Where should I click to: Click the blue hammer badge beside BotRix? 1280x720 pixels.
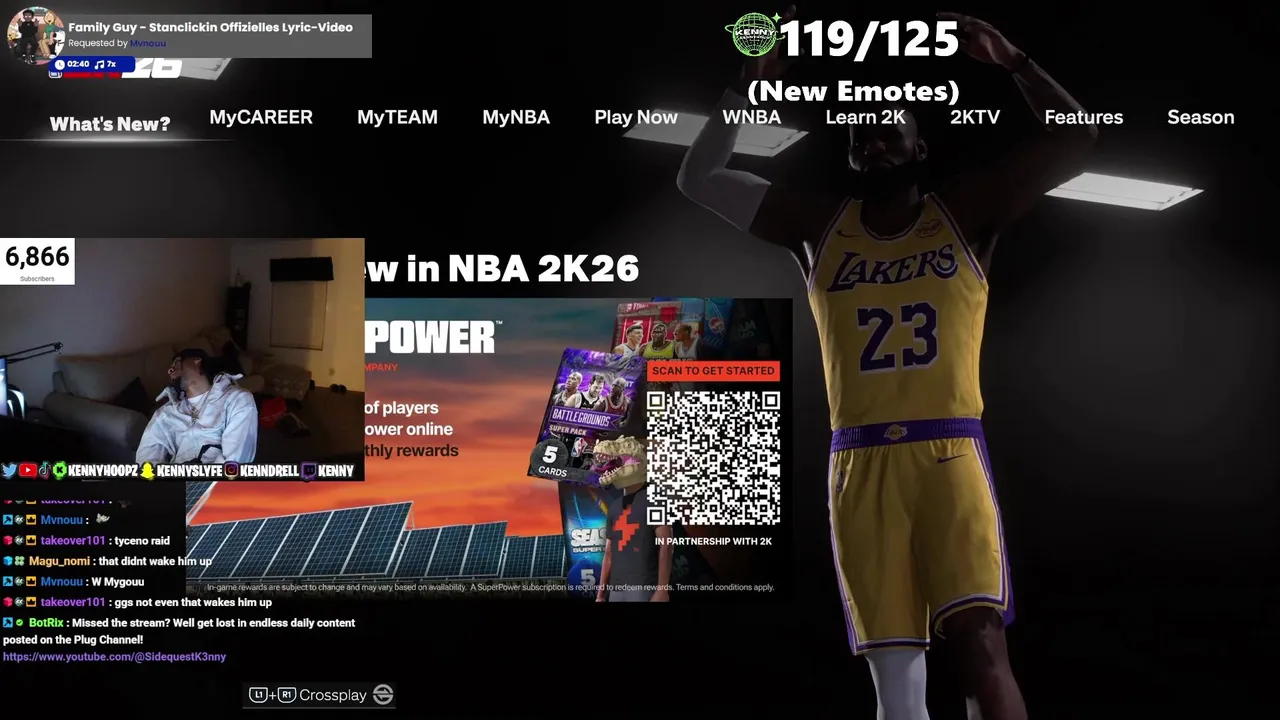tap(8, 623)
